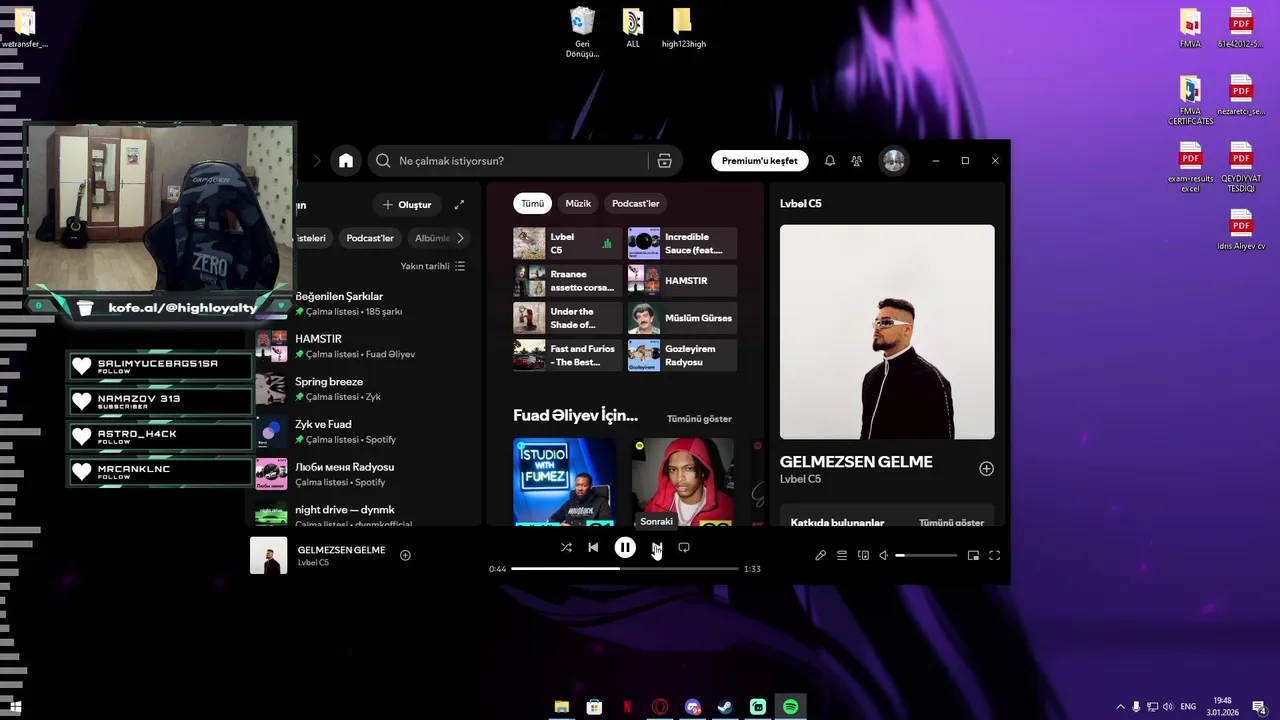Select the Tümü filter tab
Viewport: 1280px width, 720px height.
[x=532, y=203]
